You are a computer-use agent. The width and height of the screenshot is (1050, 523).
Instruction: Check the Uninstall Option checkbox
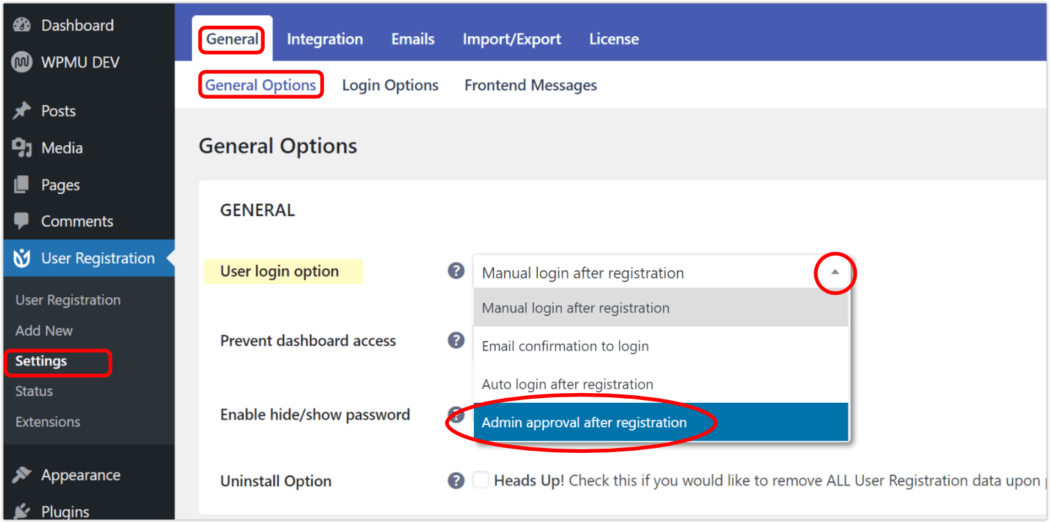pos(481,481)
